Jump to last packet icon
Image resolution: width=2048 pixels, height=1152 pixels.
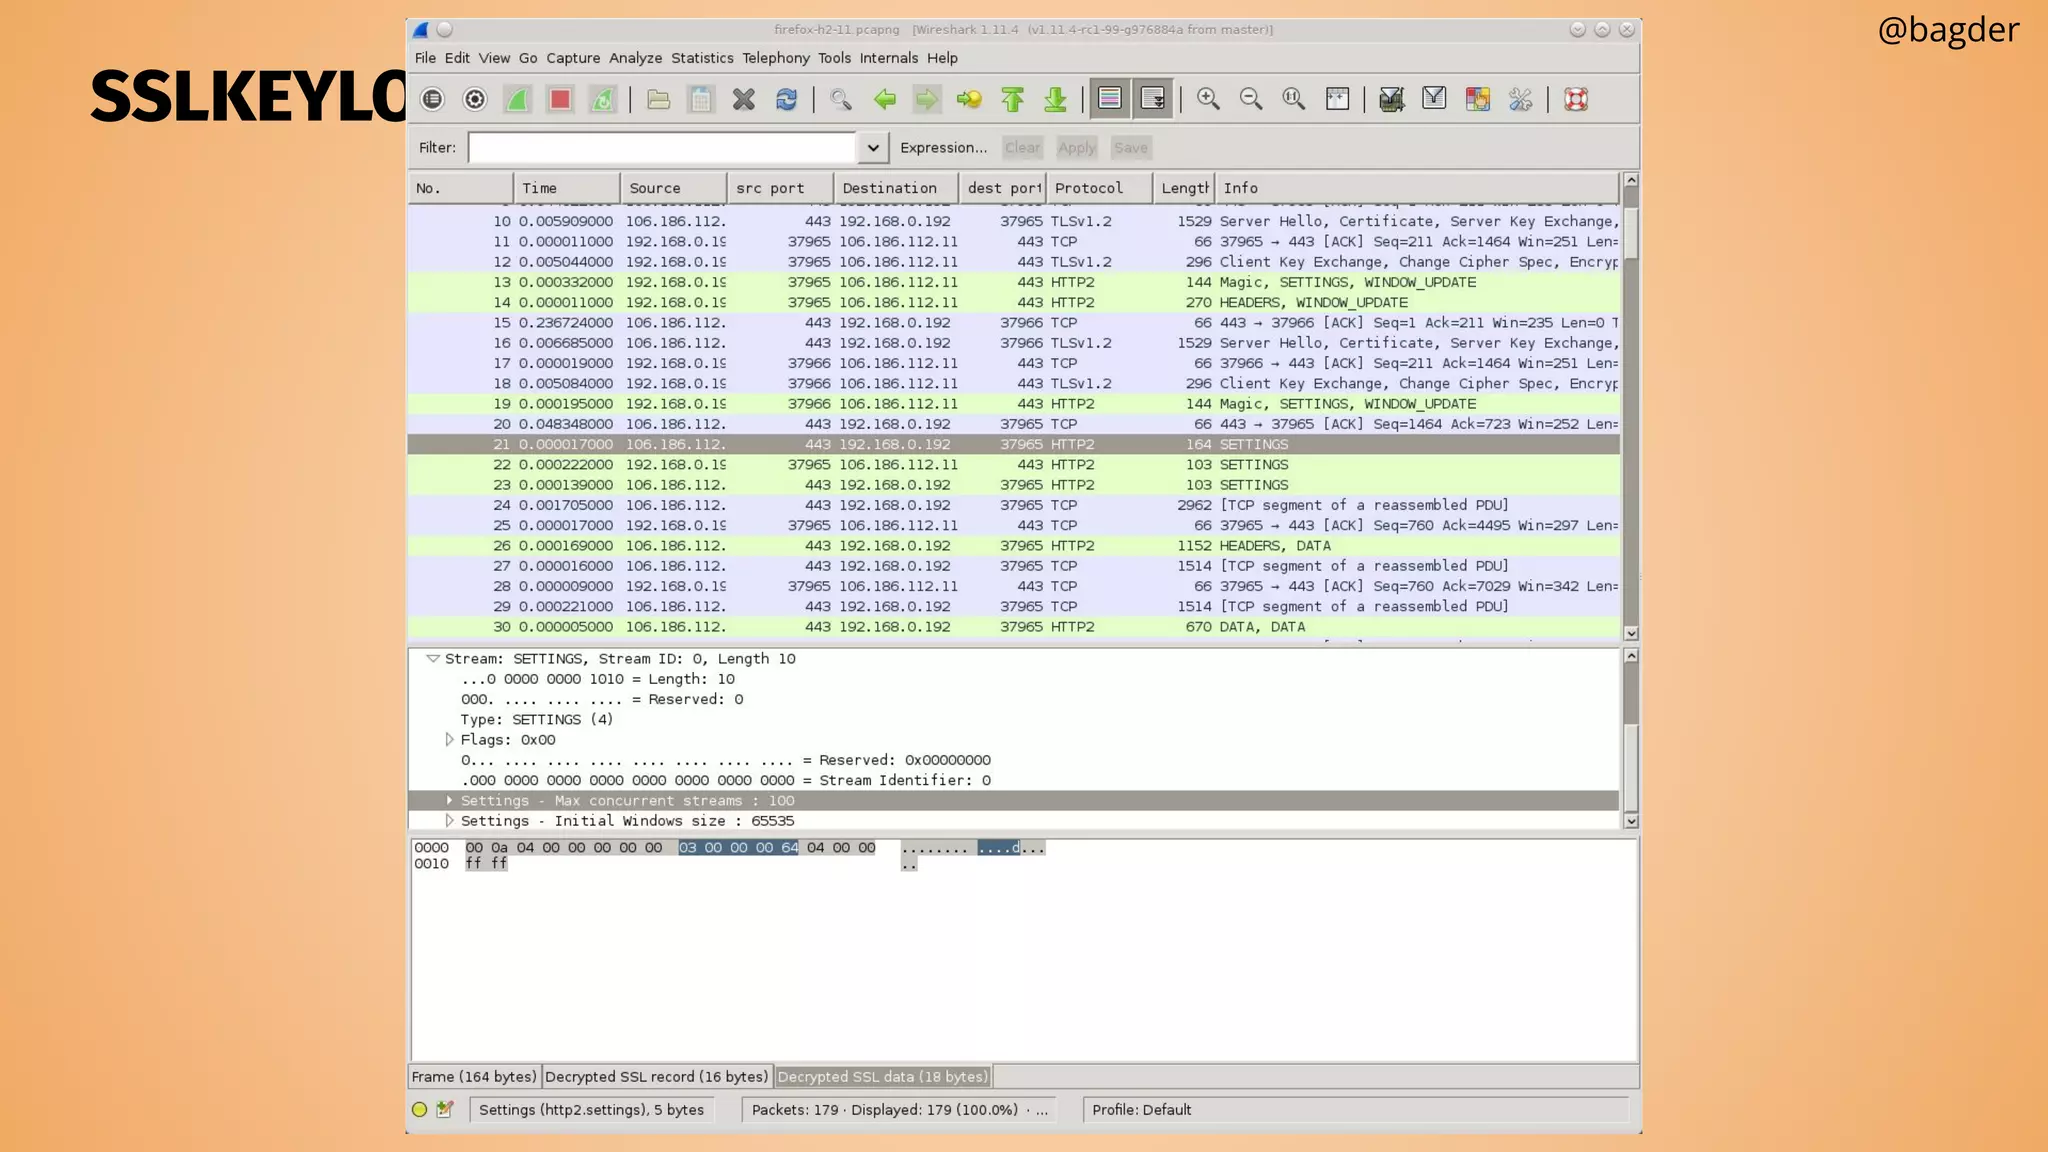(x=1055, y=99)
